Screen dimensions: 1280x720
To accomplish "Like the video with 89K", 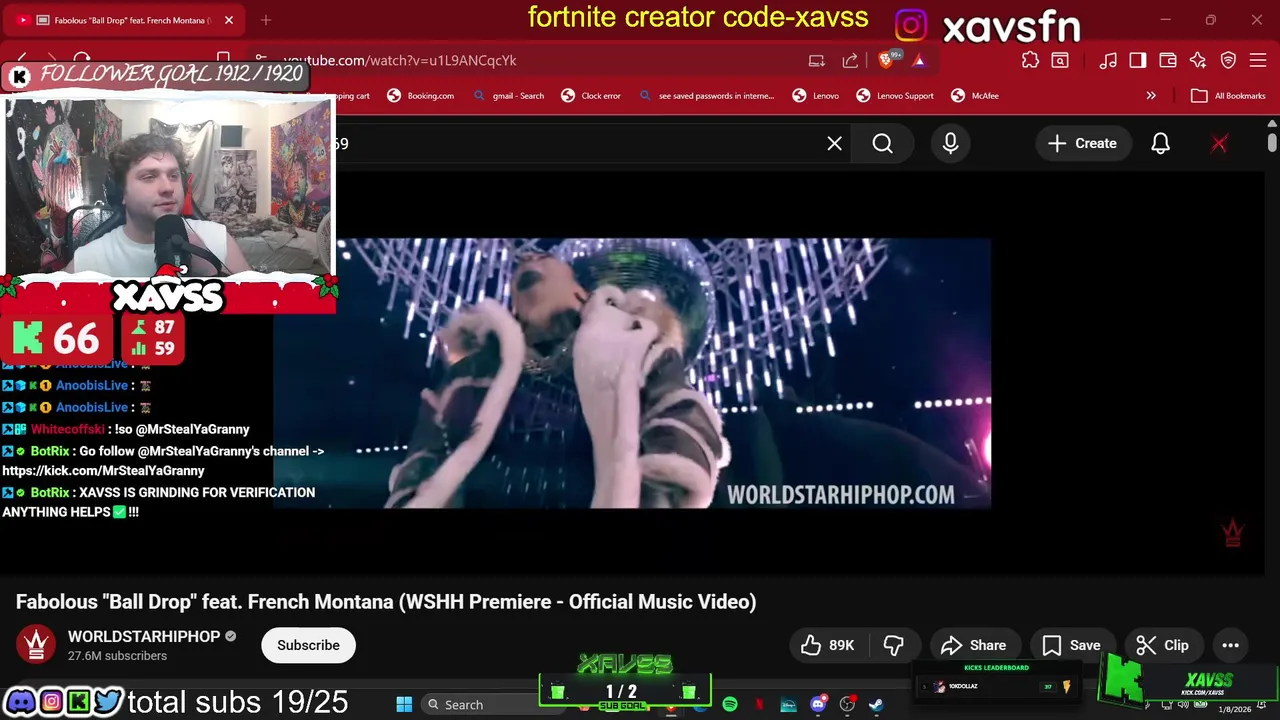I will pos(828,646).
